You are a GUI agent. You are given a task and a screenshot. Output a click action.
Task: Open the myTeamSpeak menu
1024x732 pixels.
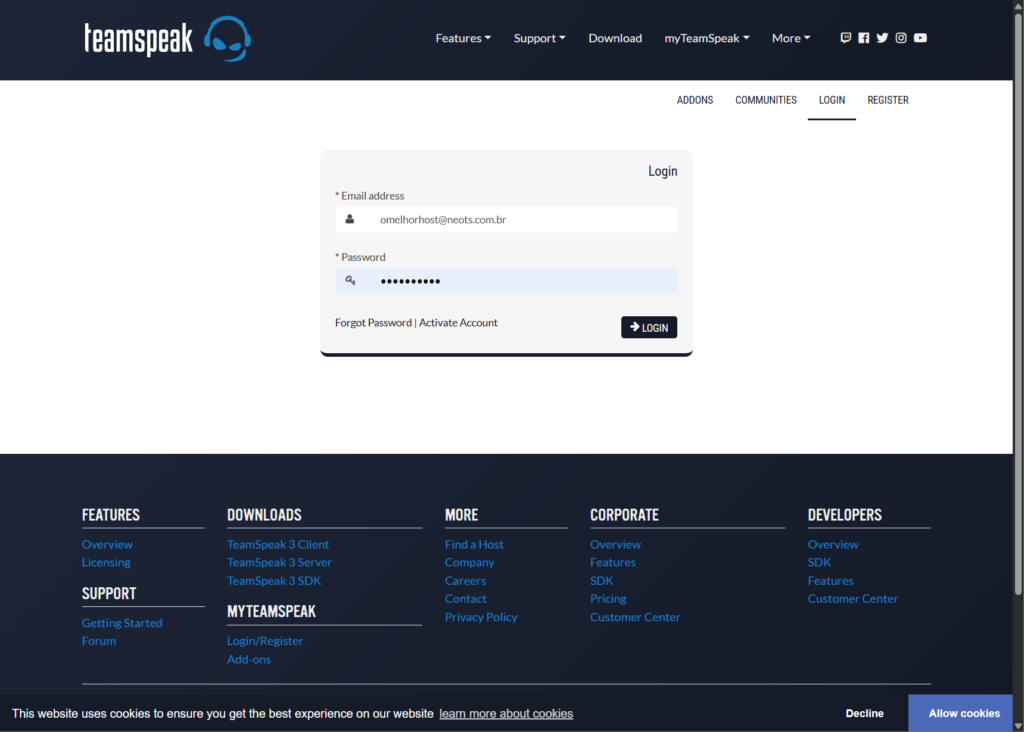click(x=706, y=38)
